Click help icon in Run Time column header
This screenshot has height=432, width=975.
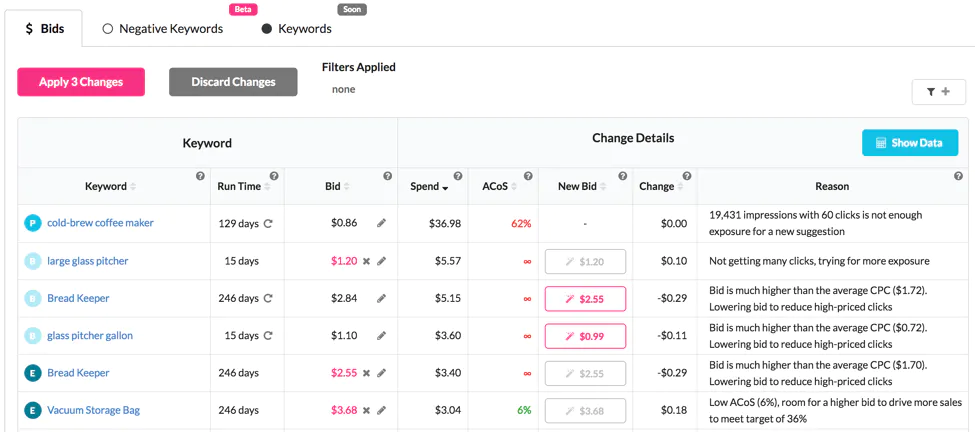274,177
